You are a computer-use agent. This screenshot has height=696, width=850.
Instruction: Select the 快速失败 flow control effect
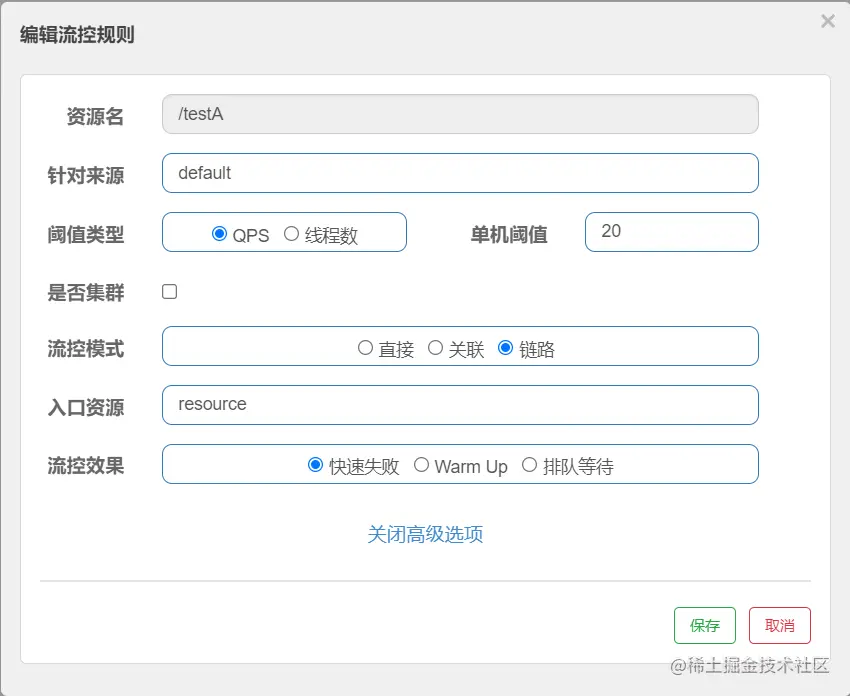(315, 465)
